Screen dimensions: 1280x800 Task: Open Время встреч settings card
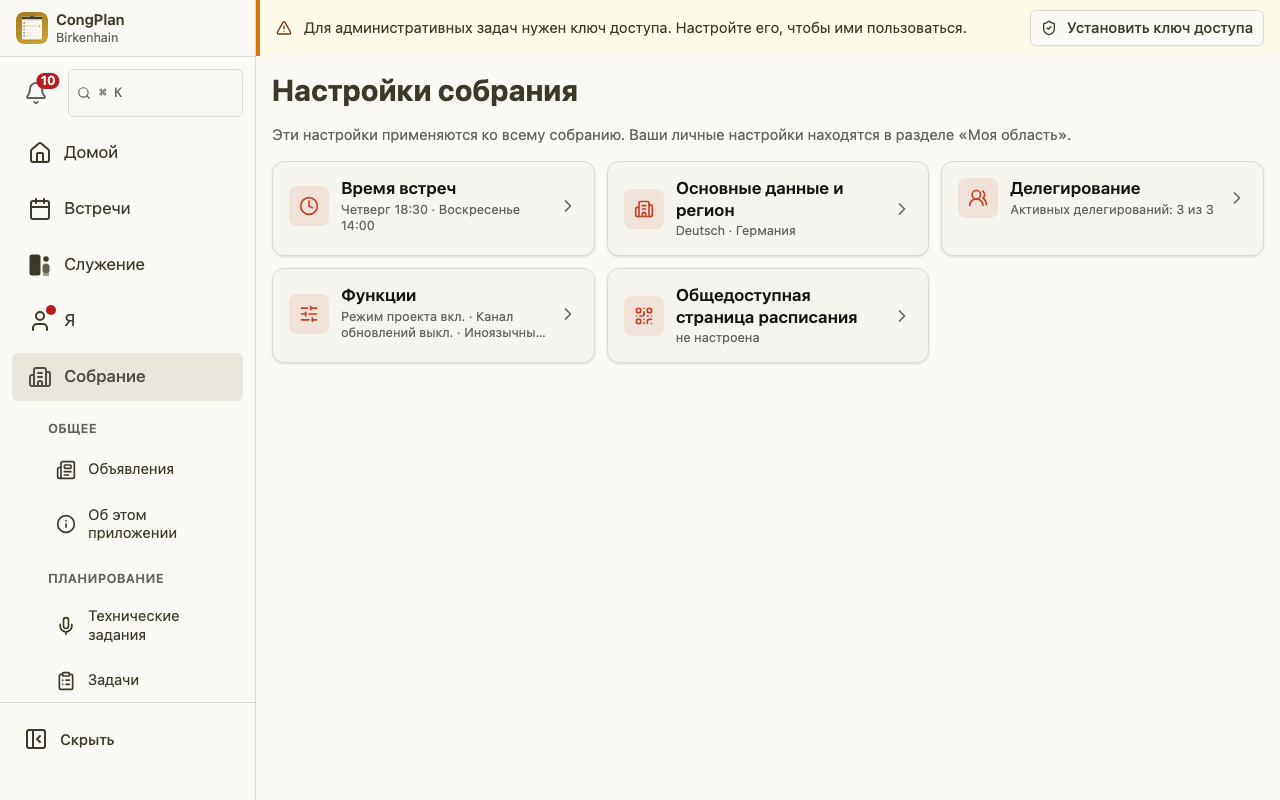[x=433, y=208]
